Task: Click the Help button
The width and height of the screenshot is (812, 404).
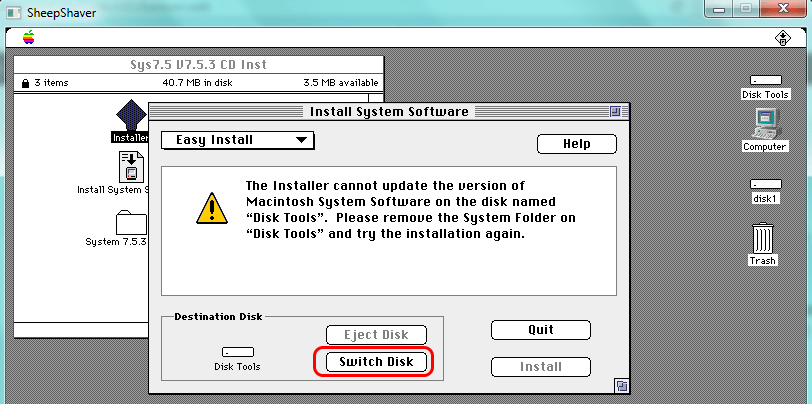Action: (x=576, y=144)
